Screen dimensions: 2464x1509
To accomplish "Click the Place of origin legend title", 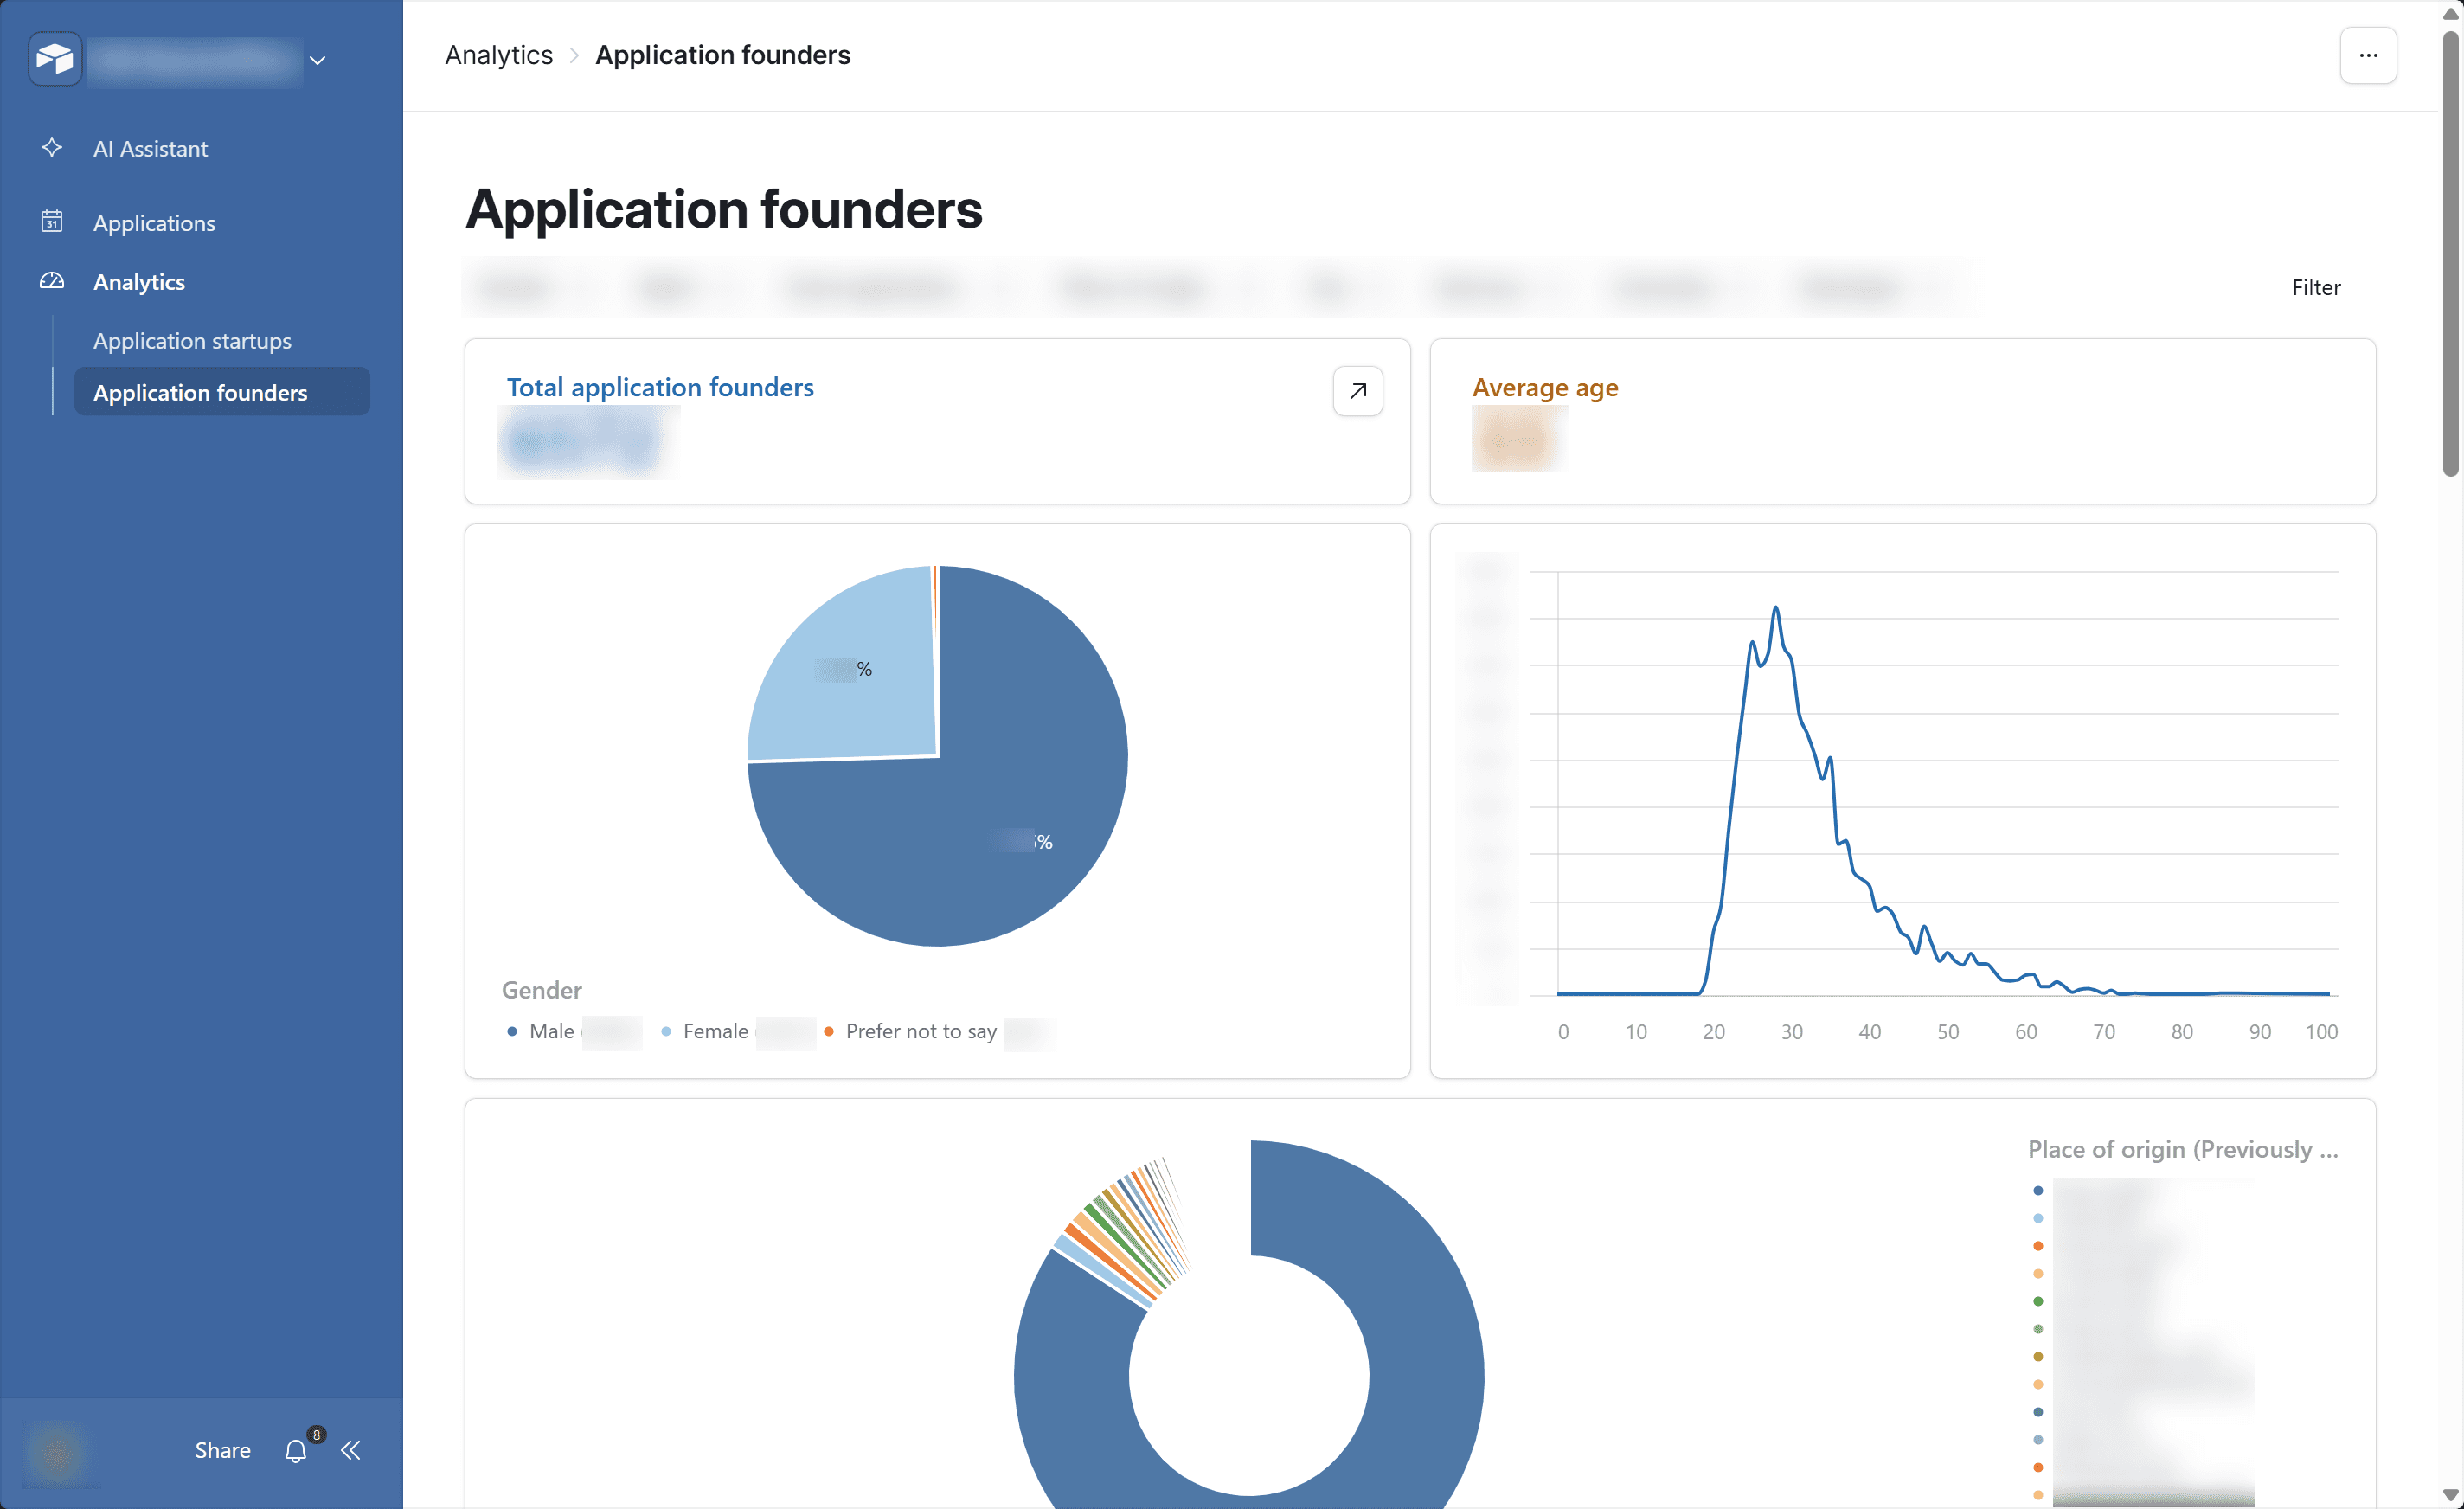I will (x=2182, y=1149).
